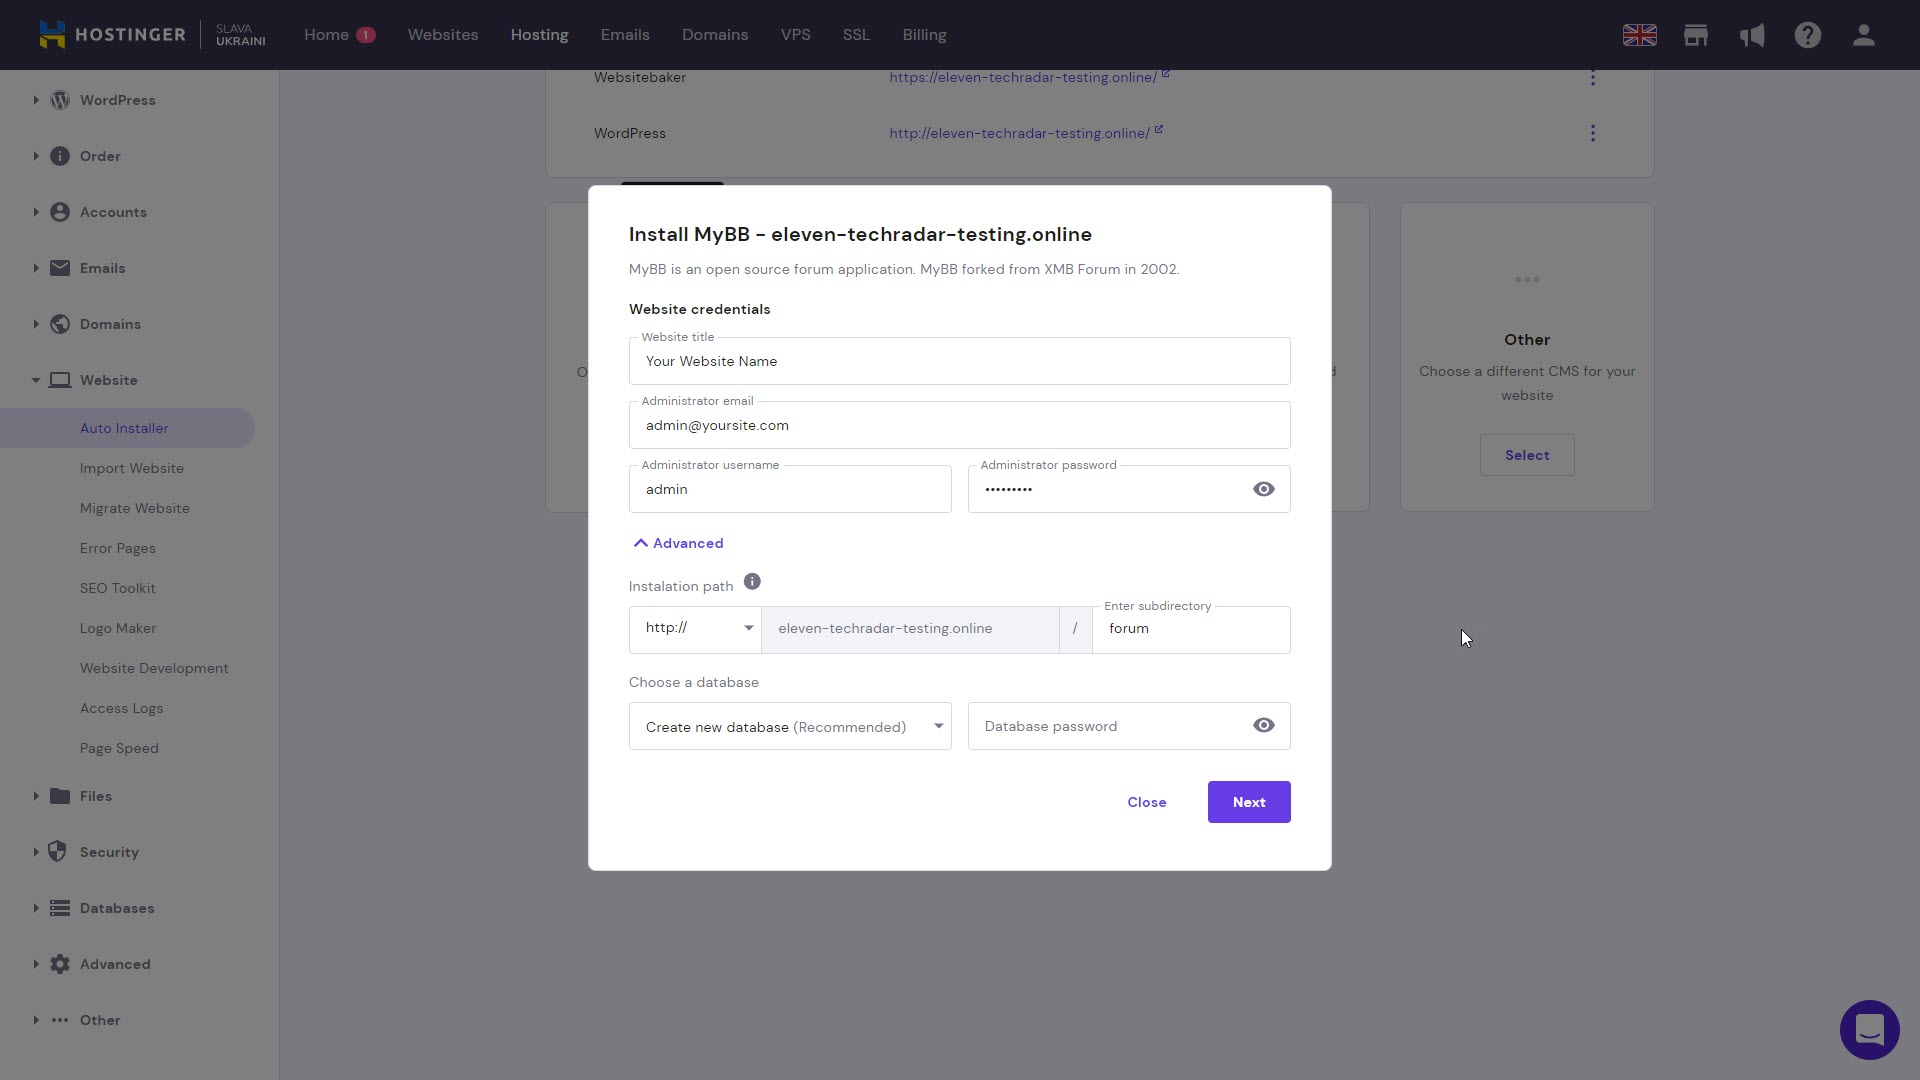Click the Order sidebar info icon
Screen dimensions: 1920x1080
click(x=60, y=156)
